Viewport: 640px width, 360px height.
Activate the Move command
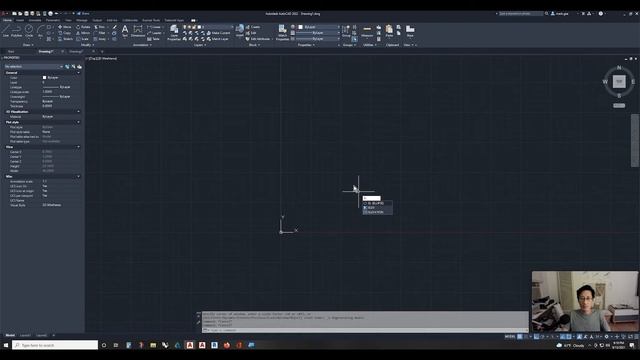click(x=64, y=27)
